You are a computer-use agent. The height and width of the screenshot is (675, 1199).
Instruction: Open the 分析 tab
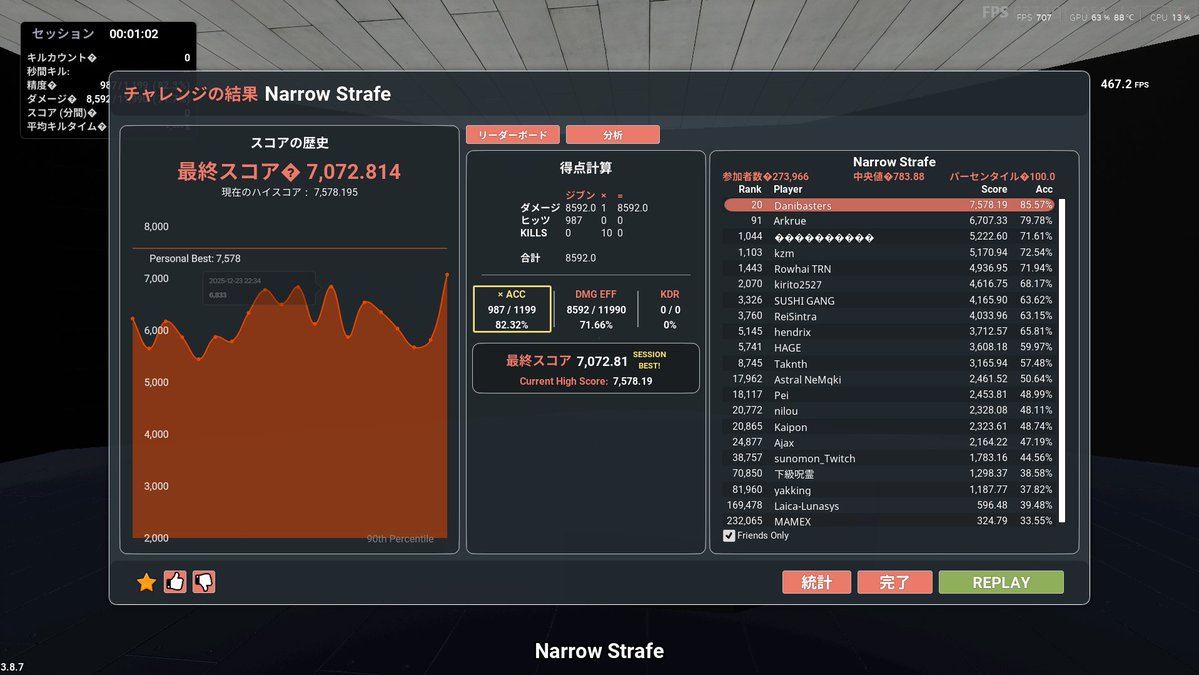[612, 135]
